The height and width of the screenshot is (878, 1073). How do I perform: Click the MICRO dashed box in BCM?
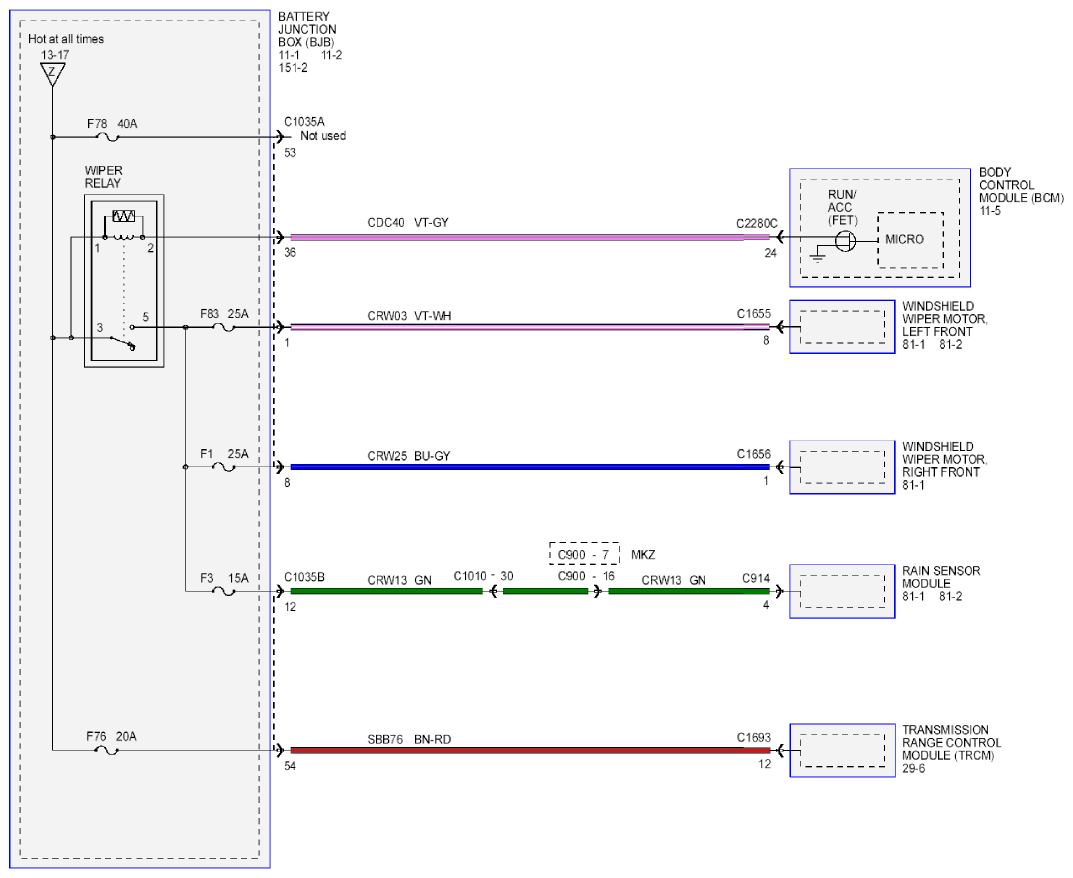911,240
